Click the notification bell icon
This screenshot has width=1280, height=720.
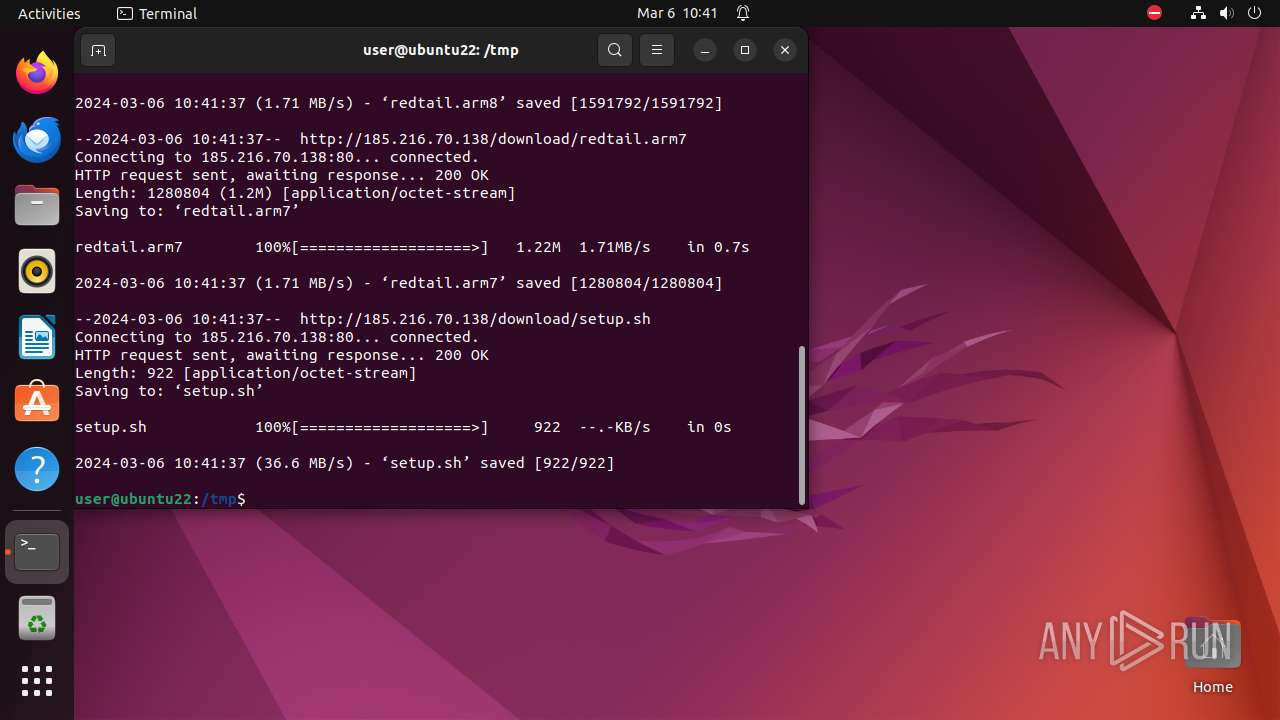pyautogui.click(x=743, y=13)
